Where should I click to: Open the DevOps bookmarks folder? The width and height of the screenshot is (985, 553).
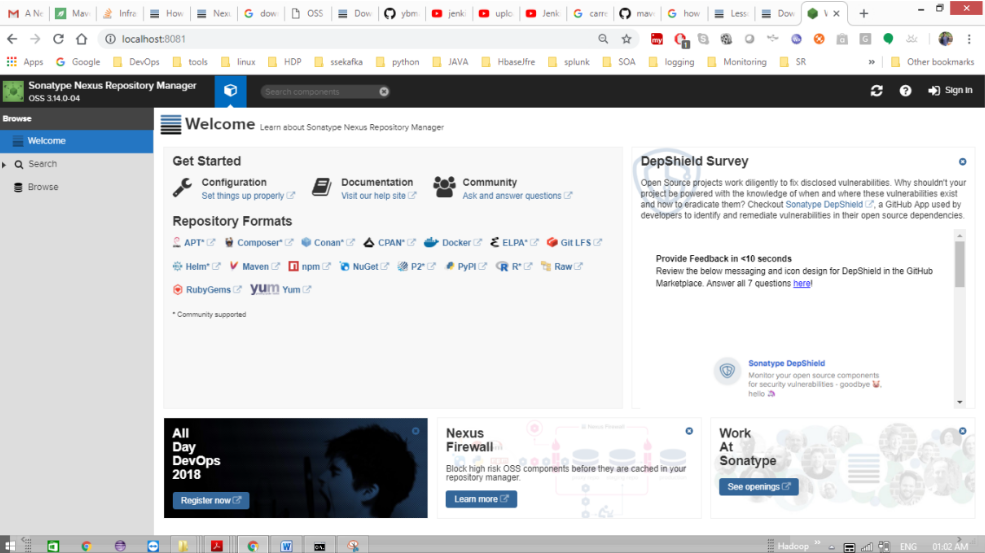pyautogui.click(x=136, y=62)
